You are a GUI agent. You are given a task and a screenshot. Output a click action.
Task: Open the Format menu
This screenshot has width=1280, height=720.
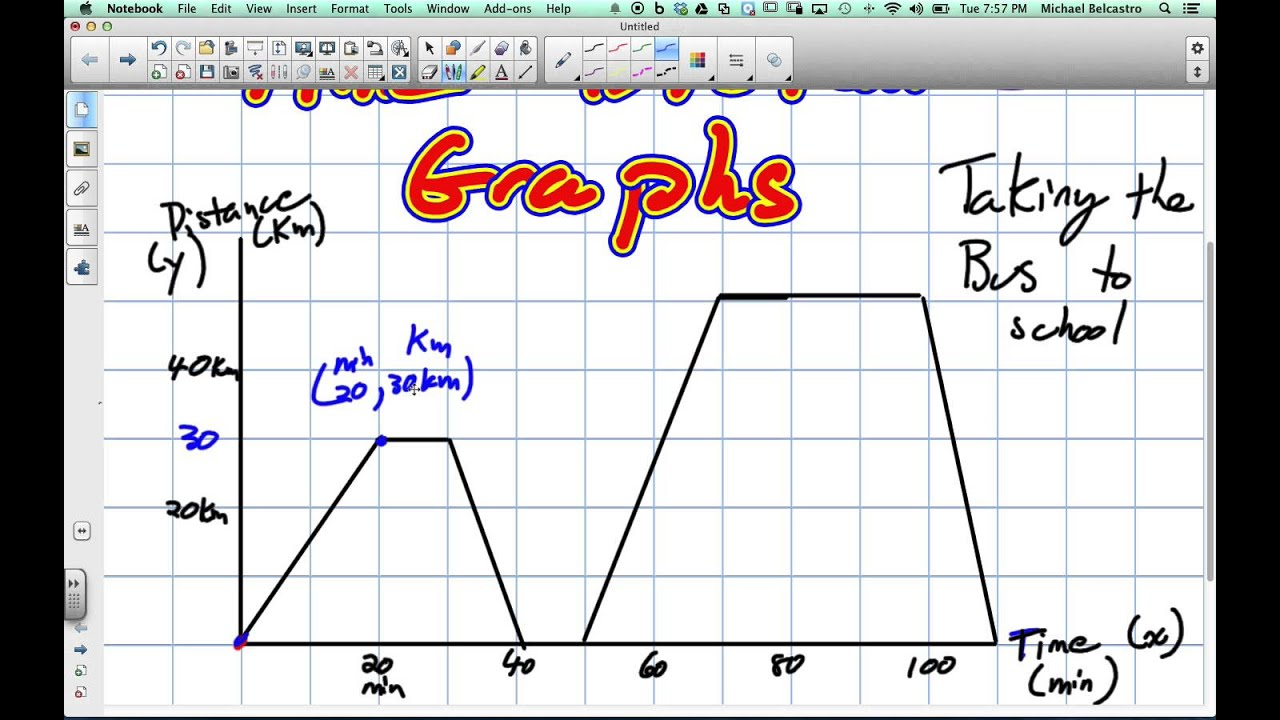pos(350,9)
